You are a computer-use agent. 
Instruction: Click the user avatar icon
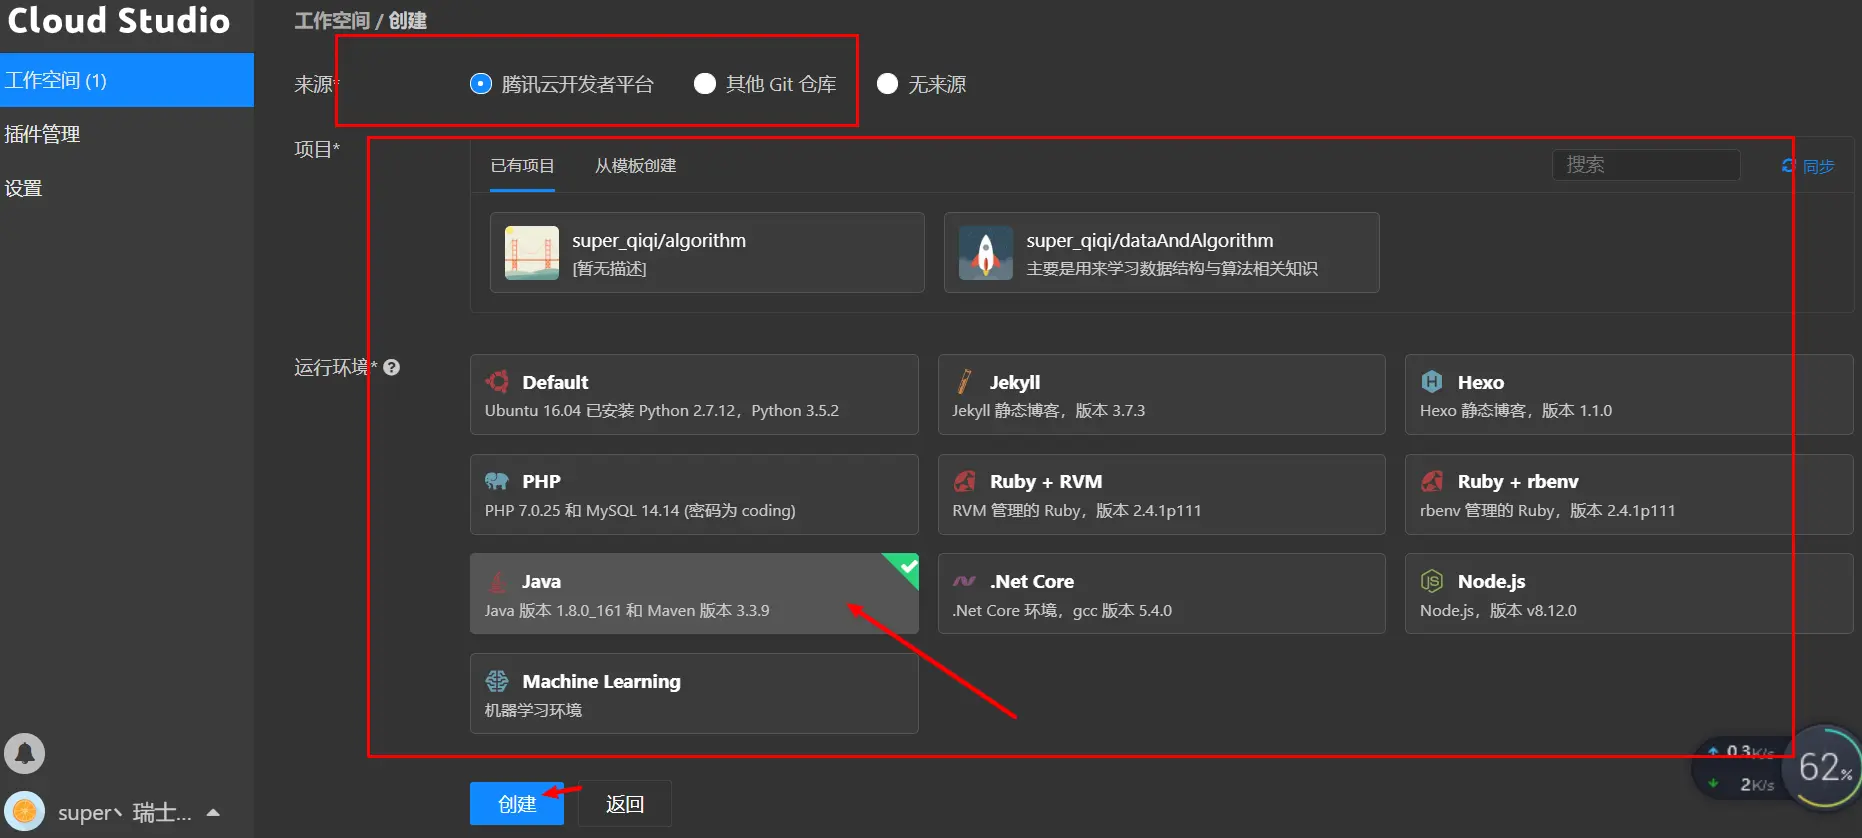coord(25,811)
